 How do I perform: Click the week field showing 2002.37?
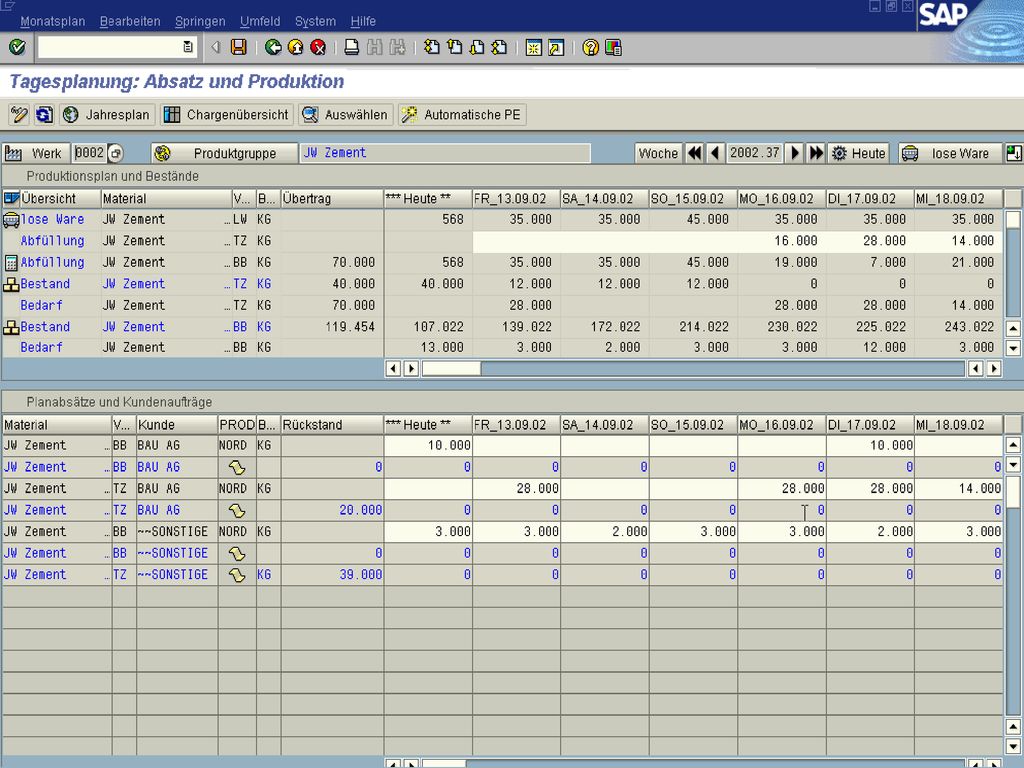754,153
